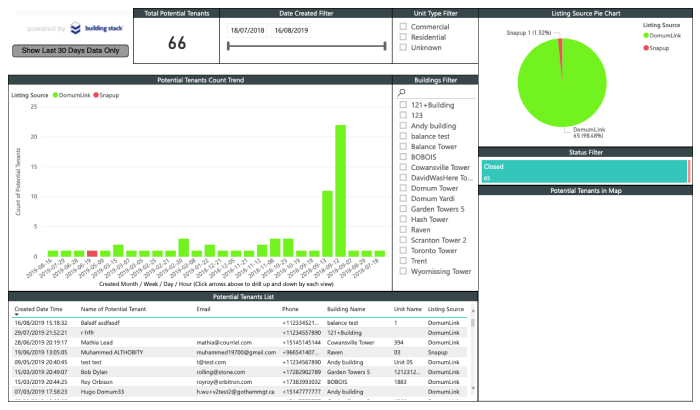Click sort arrow under Created Date Time column

click(x=17, y=314)
